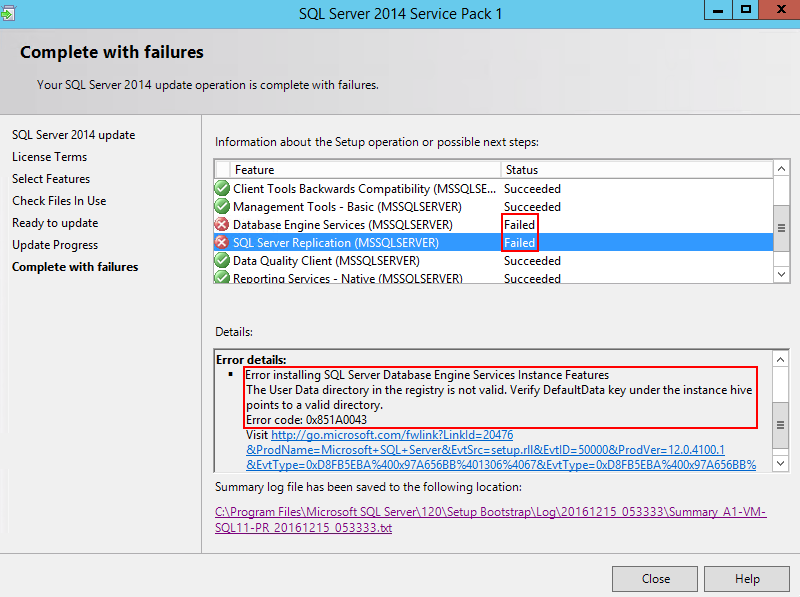
Task: Select 'Ready to update' step in sidebar
Action: [x=55, y=223]
